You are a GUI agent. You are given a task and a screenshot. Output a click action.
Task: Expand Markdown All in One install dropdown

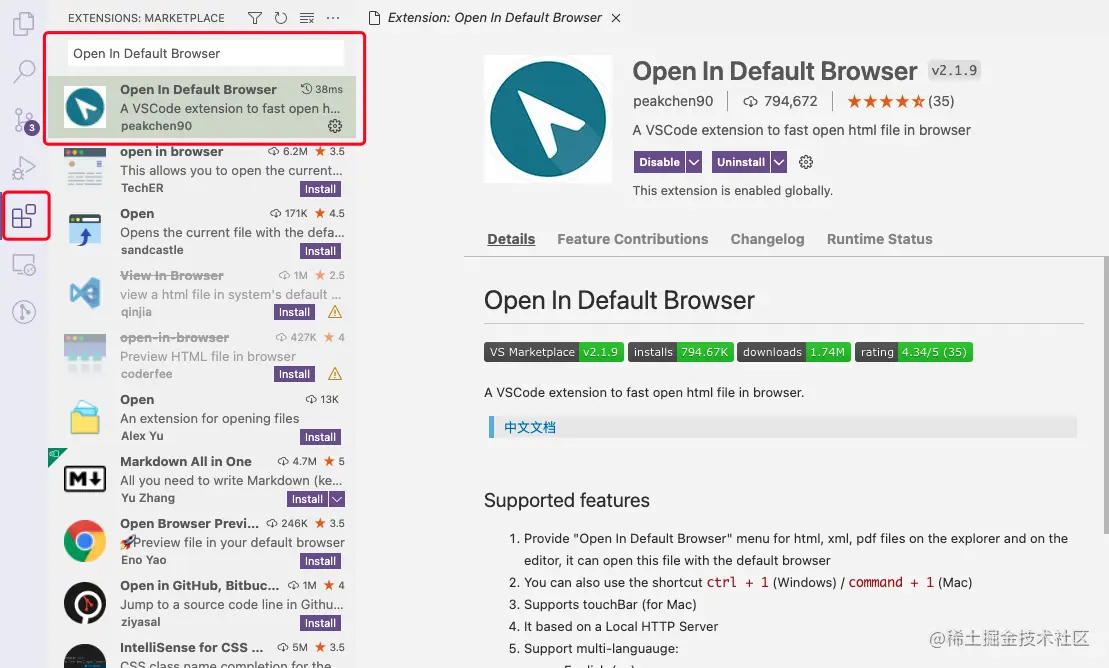click(x=337, y=499)
